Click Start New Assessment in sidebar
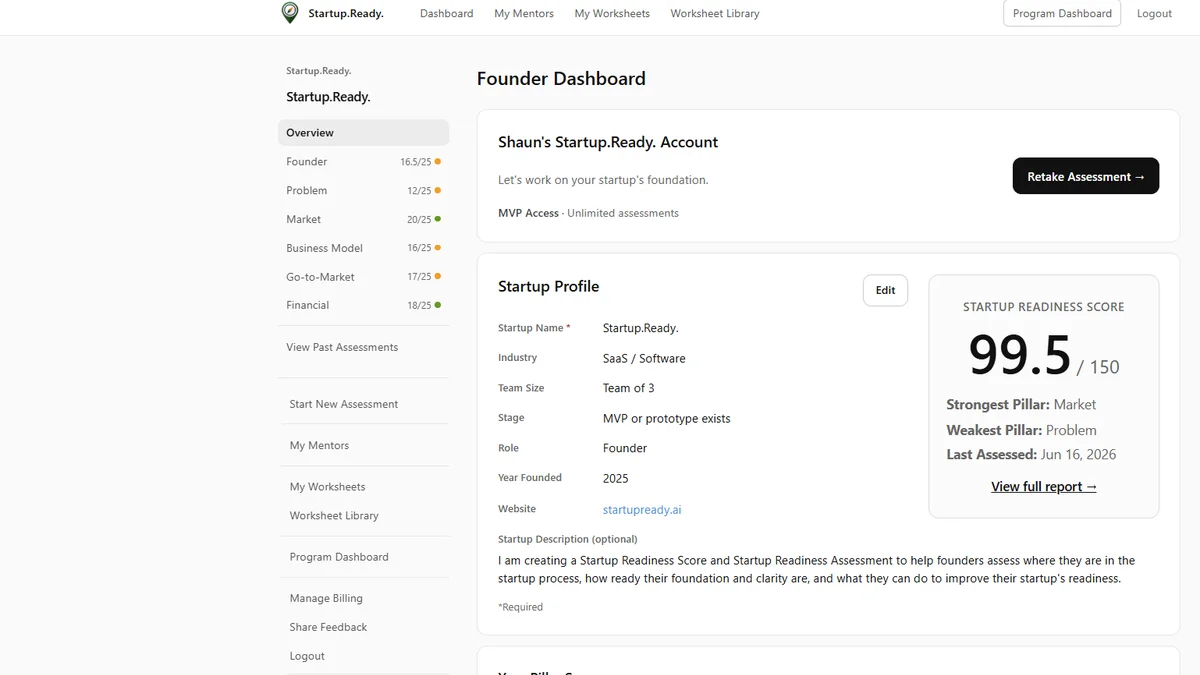 (344, 404)
